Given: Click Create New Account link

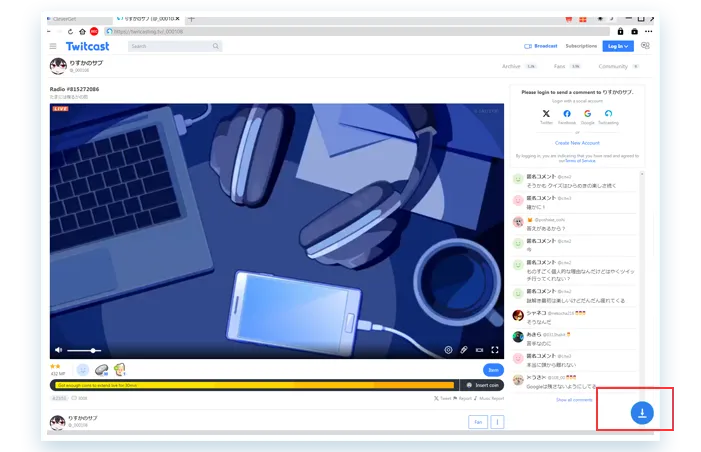Looking at the screenshot, I should [x=577, y=143].
